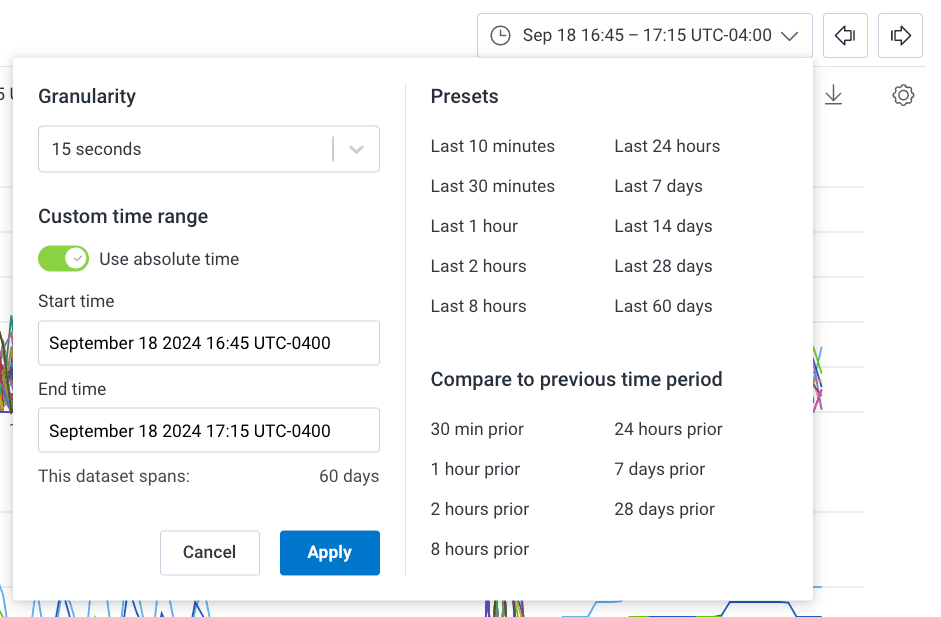Expand the time range selector dropdown
941x617 pixels.
789,36
